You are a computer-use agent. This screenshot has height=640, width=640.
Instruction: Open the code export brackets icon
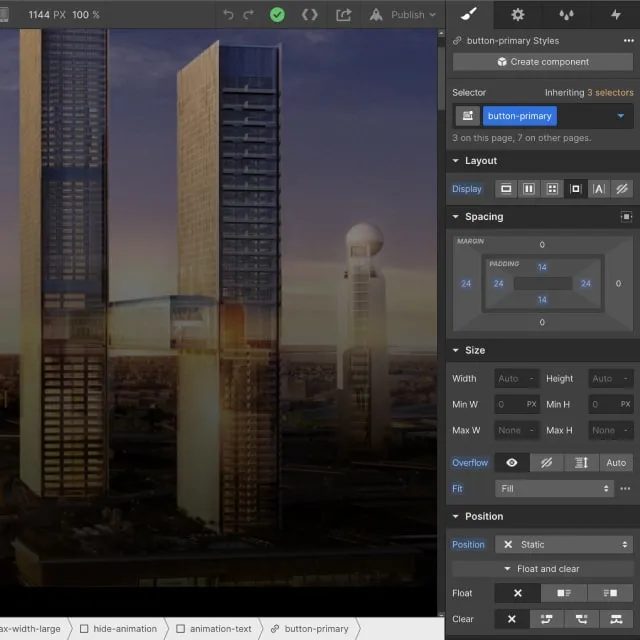click(309, 15)
